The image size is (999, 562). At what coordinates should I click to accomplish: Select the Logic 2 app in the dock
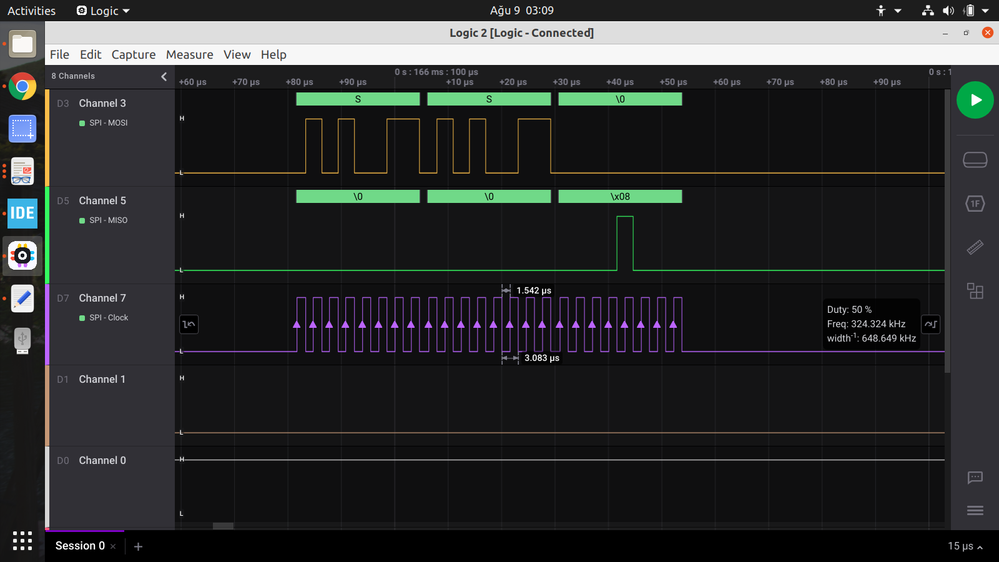pyautogui.click(x=22, y=256)
